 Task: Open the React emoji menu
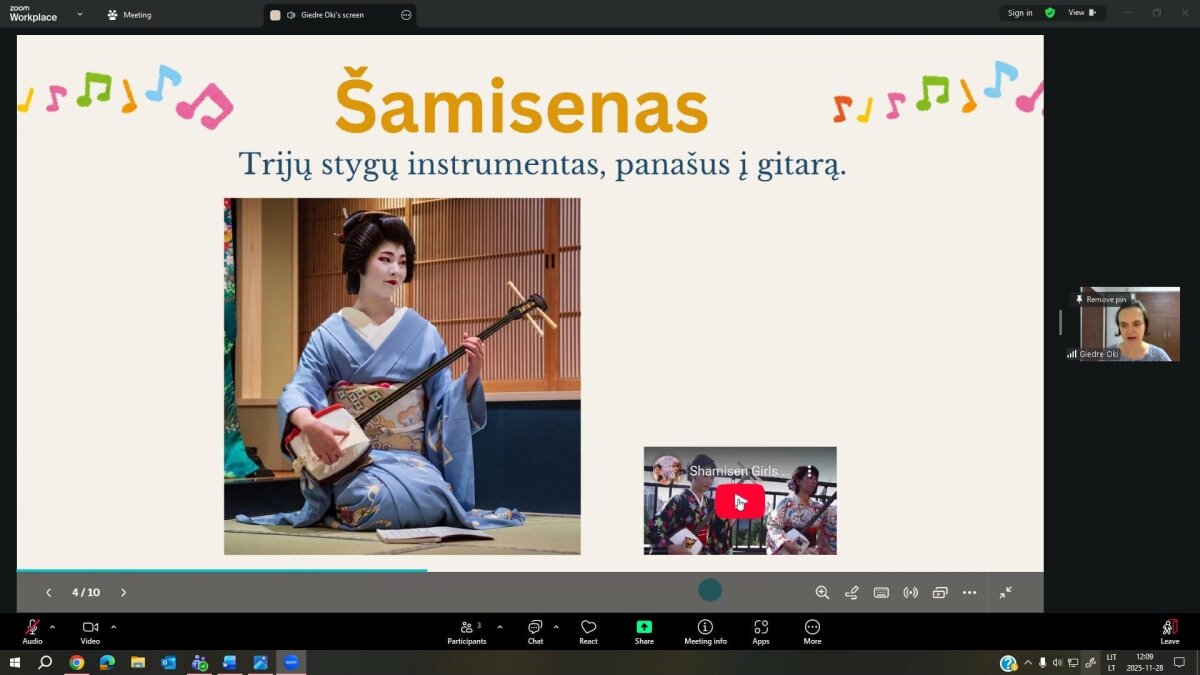click(588, 630)
